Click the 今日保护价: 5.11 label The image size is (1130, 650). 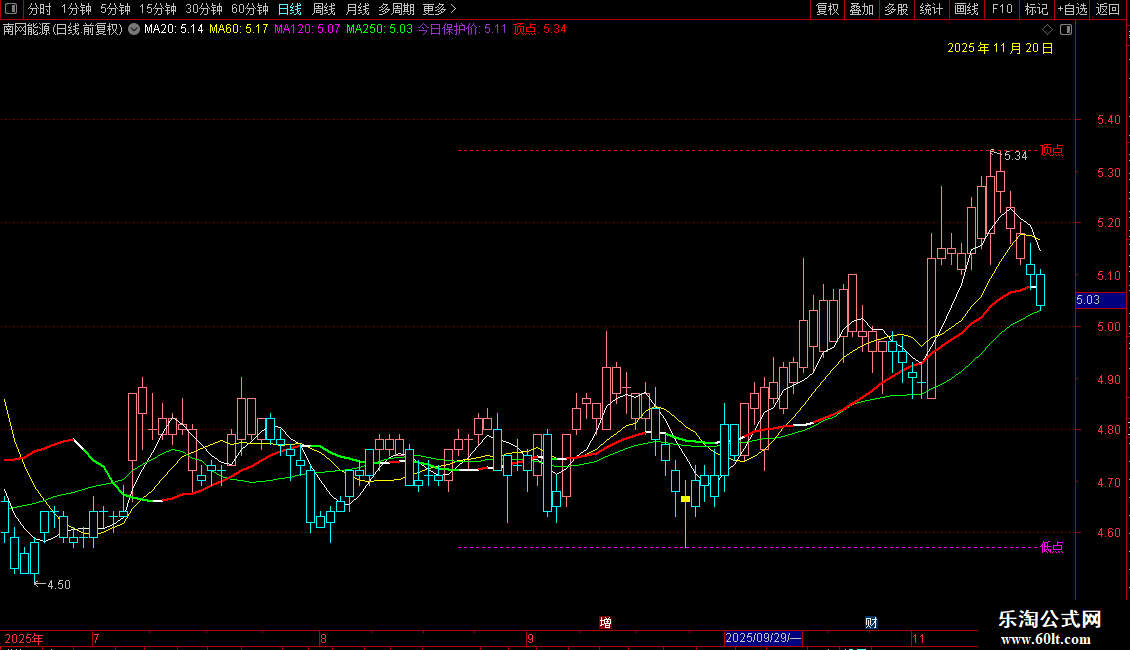click(x=462, y=30)
